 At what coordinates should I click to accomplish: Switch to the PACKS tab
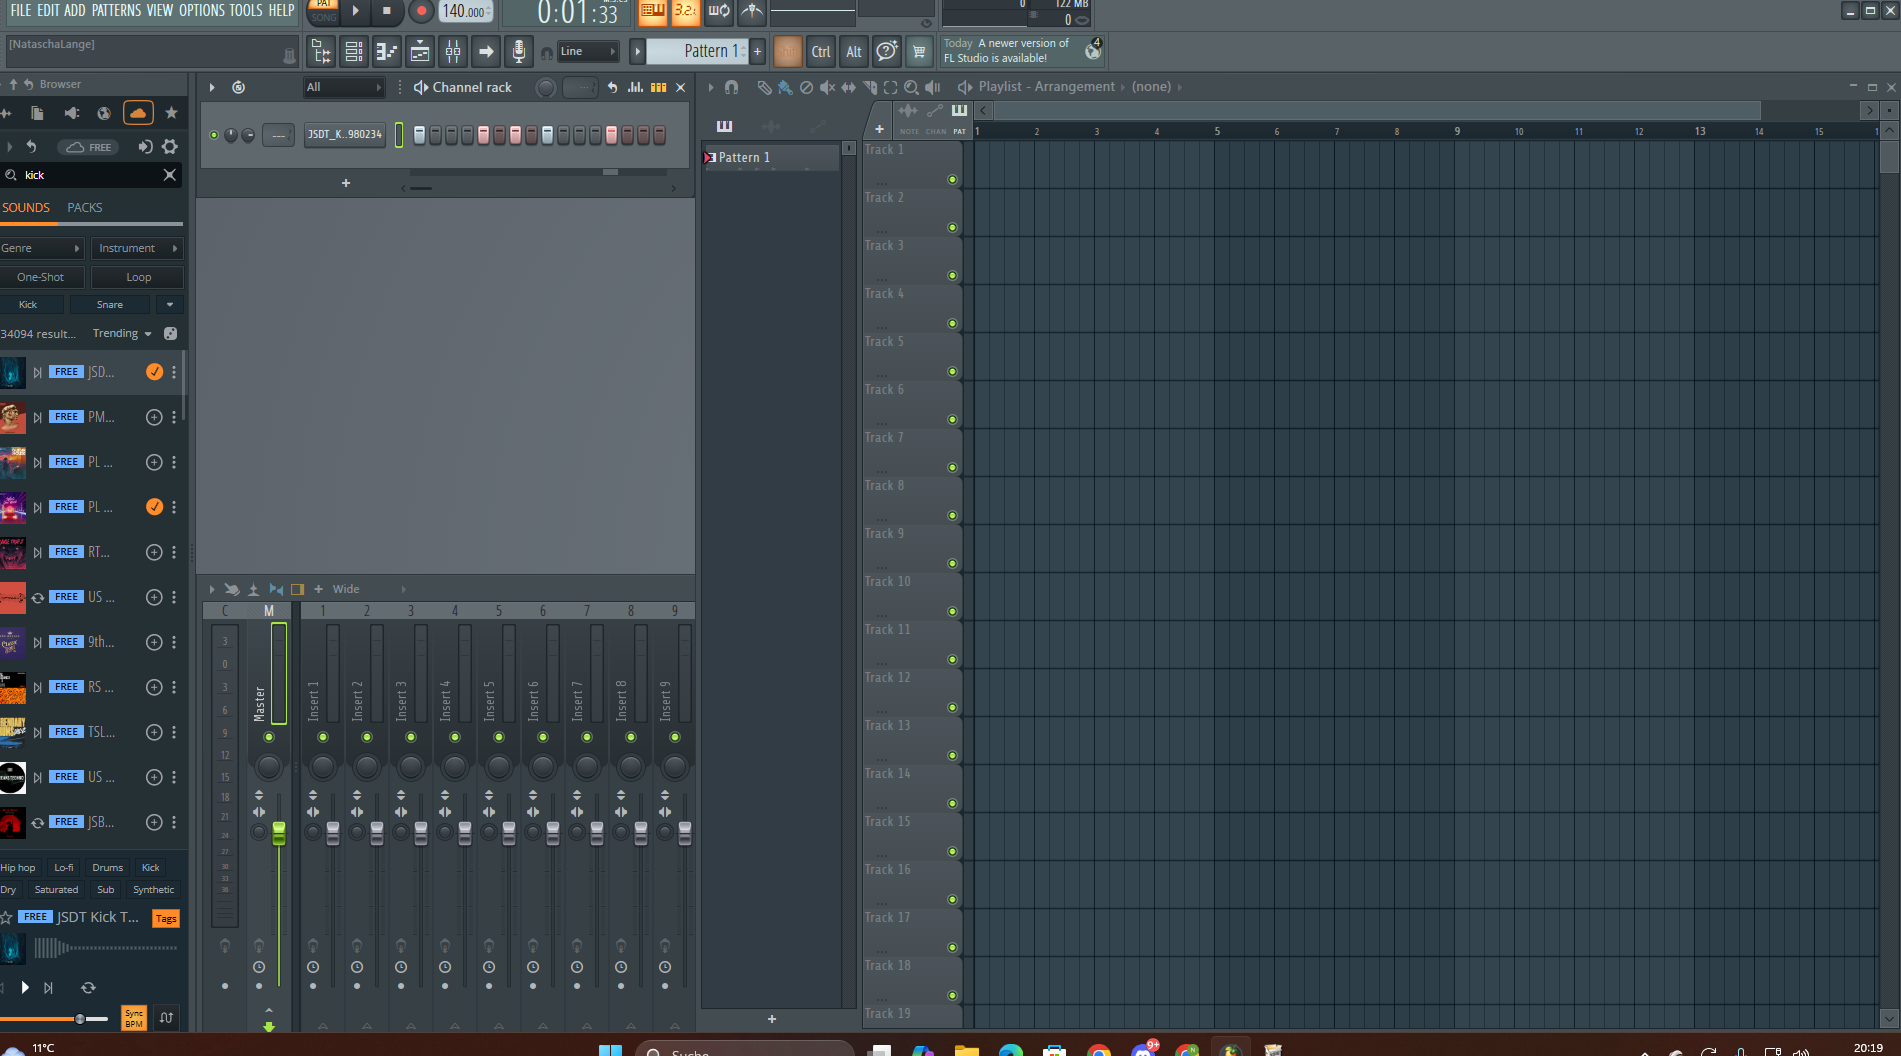(85, 208)
